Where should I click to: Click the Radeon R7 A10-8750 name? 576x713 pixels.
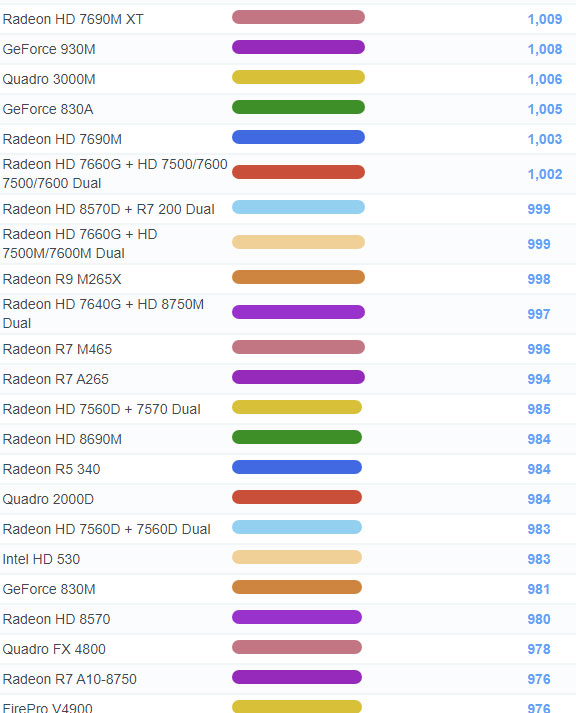(x=70, y=679)
